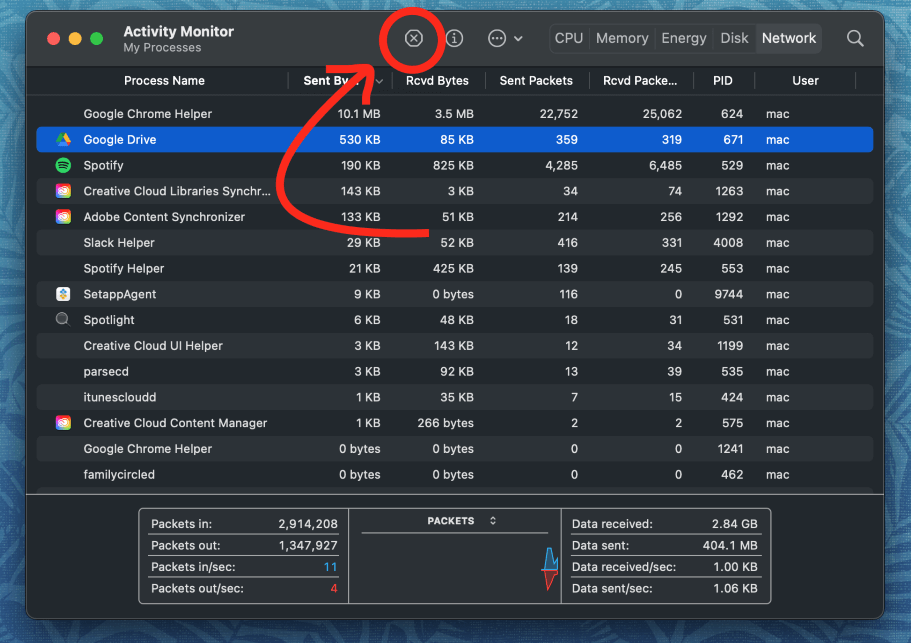The image size is (911, 643).
Task: Click the Stop process (X) toolbar icon
Action: coord(414,38)
